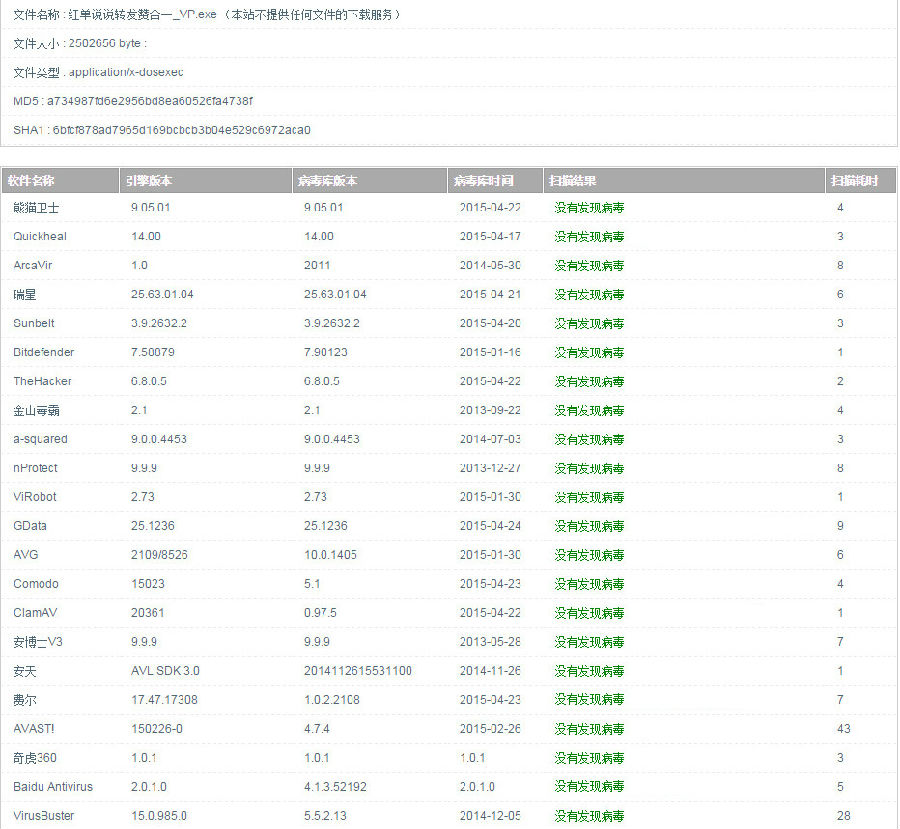
Task: Click the 熊猫卫士 row name
Action: coord(36,208)
